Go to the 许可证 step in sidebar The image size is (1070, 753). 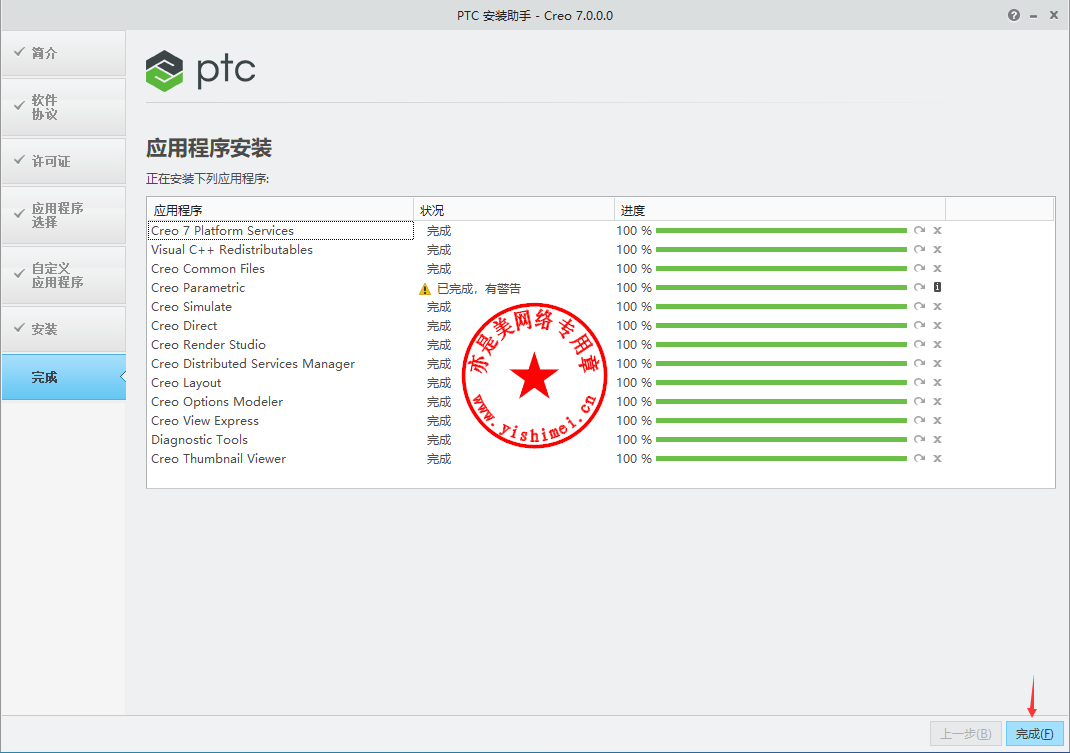pyautogui.click(x=63, y=161)
